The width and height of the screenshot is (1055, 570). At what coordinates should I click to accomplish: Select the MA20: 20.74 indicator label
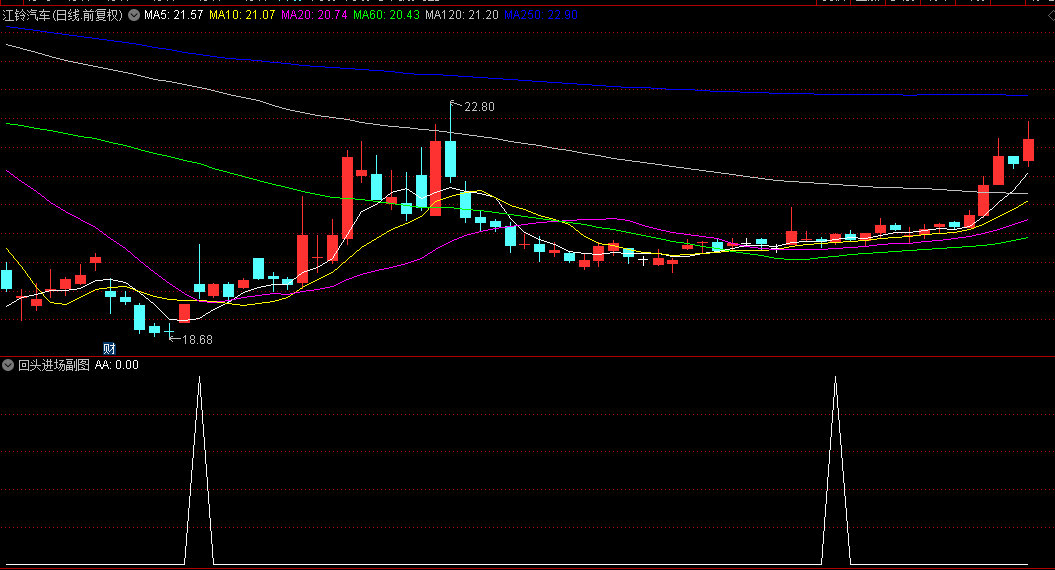314,15
